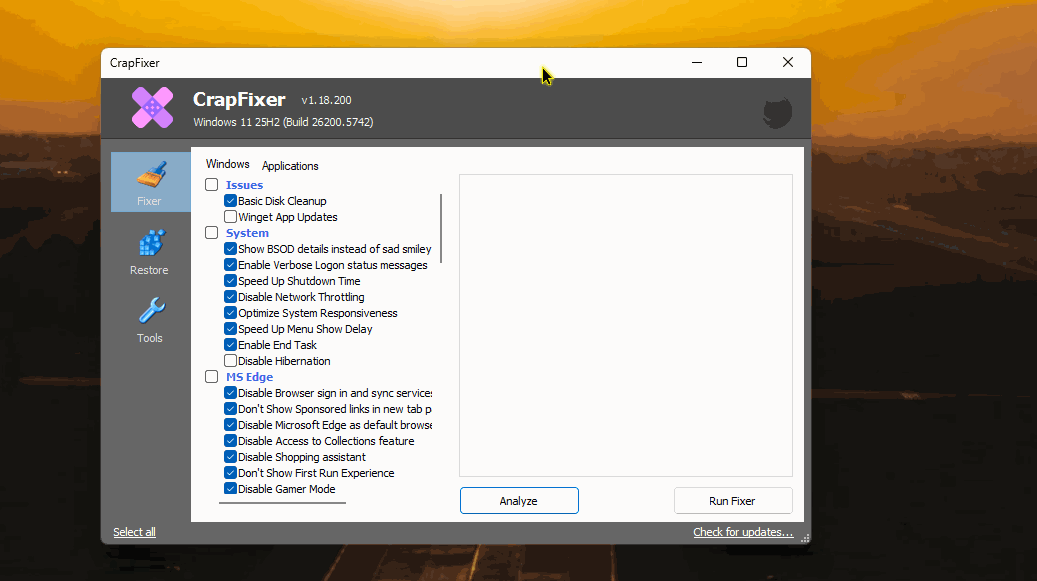Screen dimensions: 1037x581
Task: Click the vertical scrollbar of options list
Action: (x=440, y=228)
